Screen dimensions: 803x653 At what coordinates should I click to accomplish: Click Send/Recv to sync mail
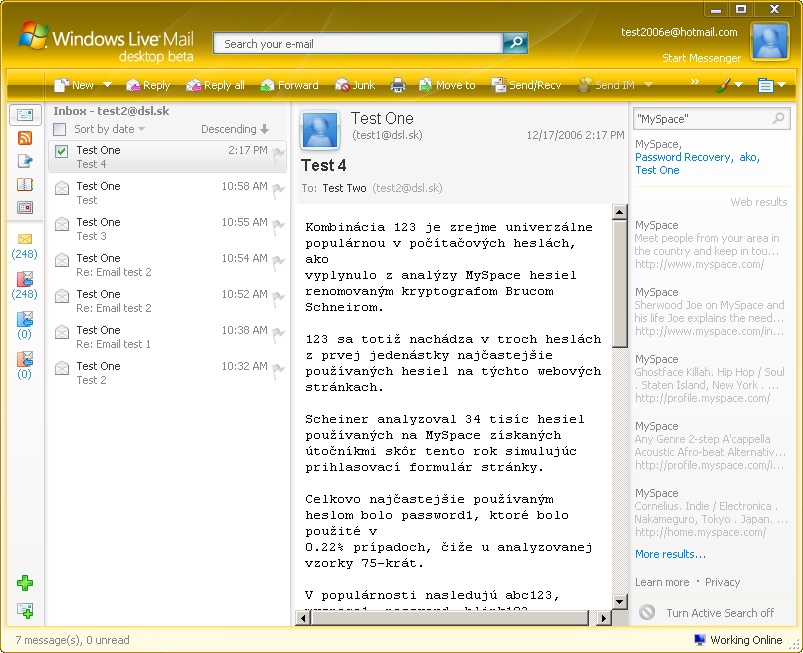coord(526,85)
